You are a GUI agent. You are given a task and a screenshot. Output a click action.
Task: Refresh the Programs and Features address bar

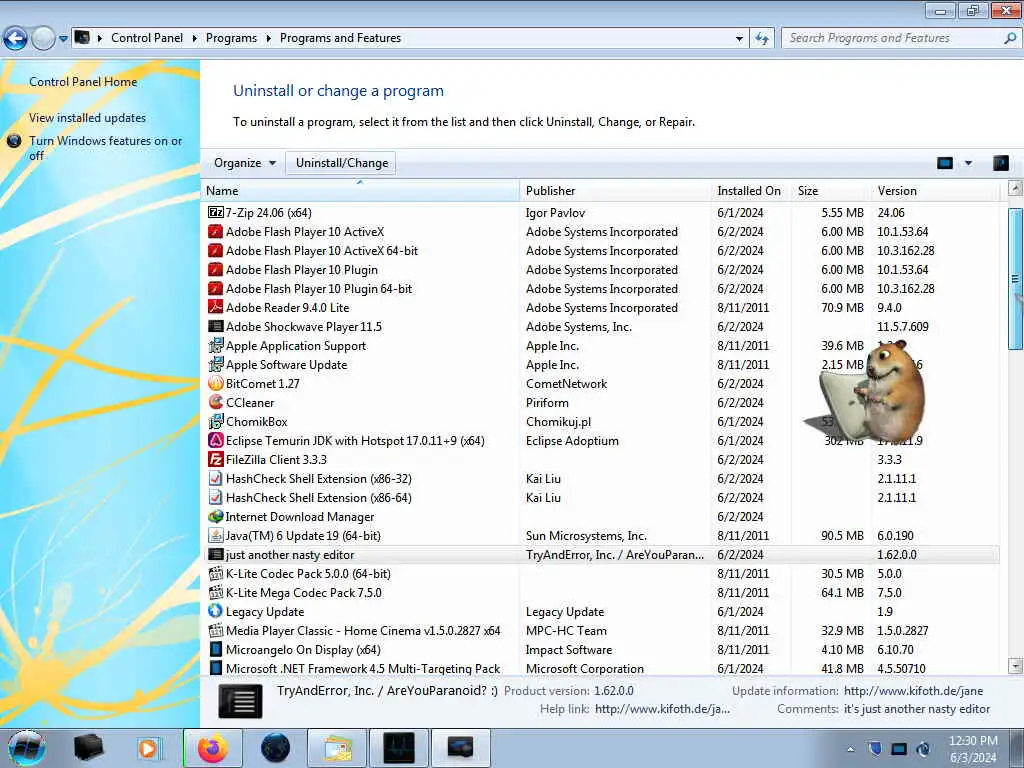coord(761,38)
